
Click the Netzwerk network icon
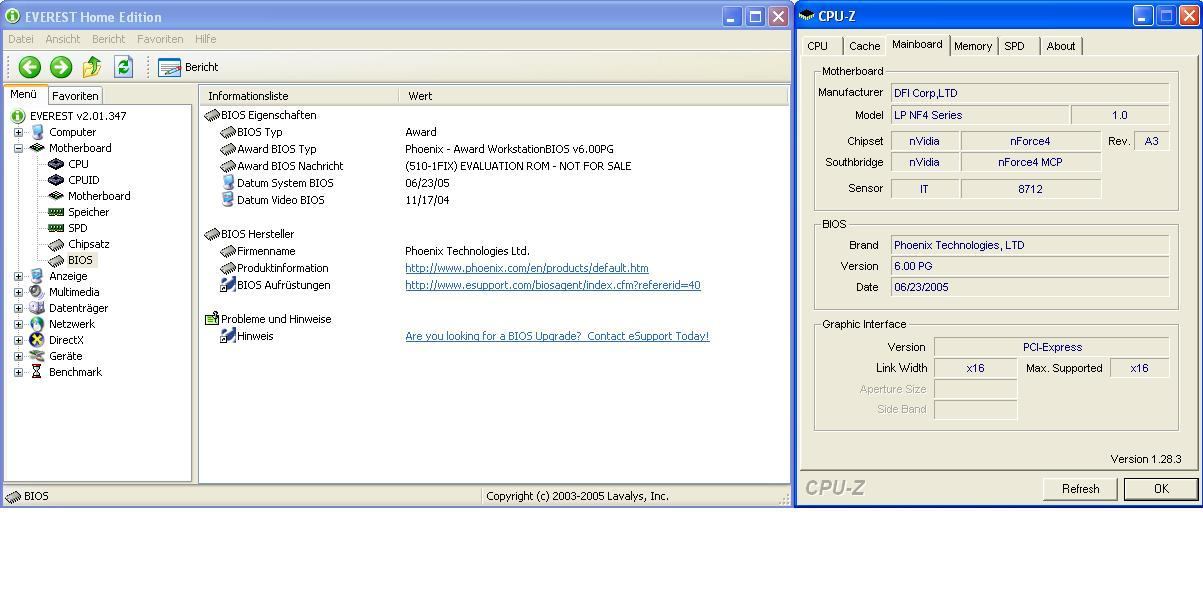37,324
